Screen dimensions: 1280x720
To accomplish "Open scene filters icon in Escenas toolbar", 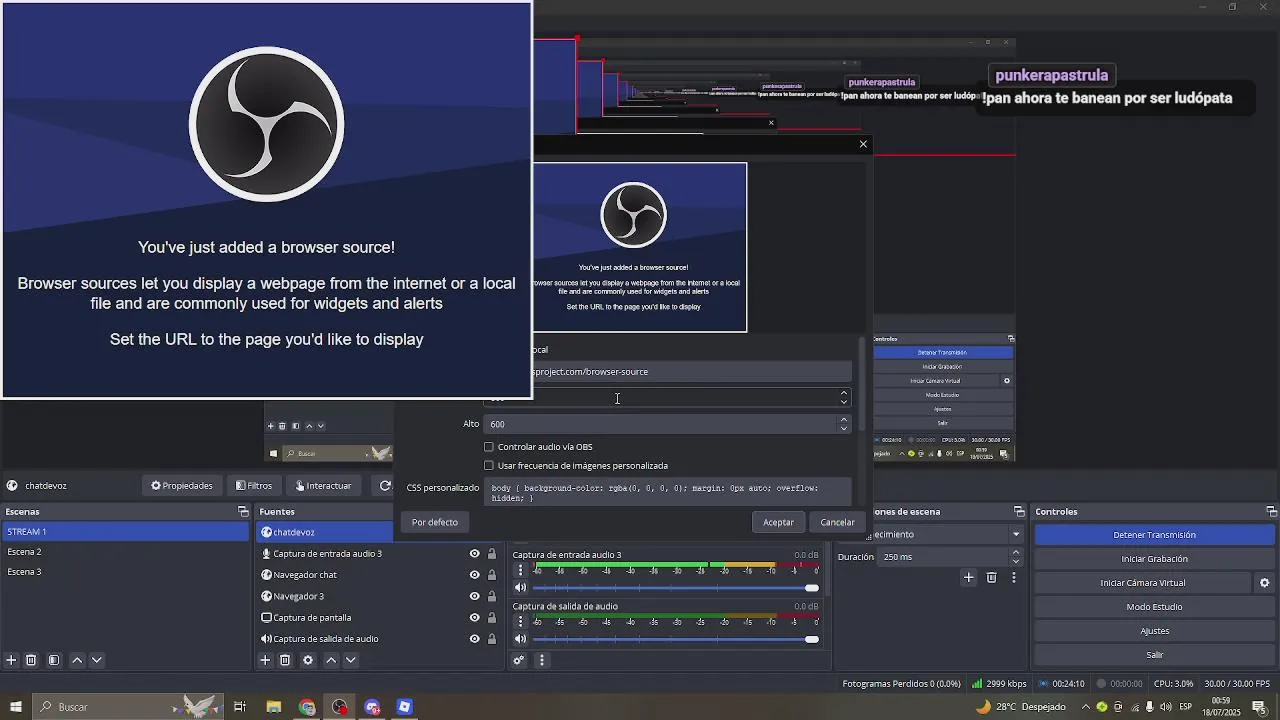I will point(54,660).
